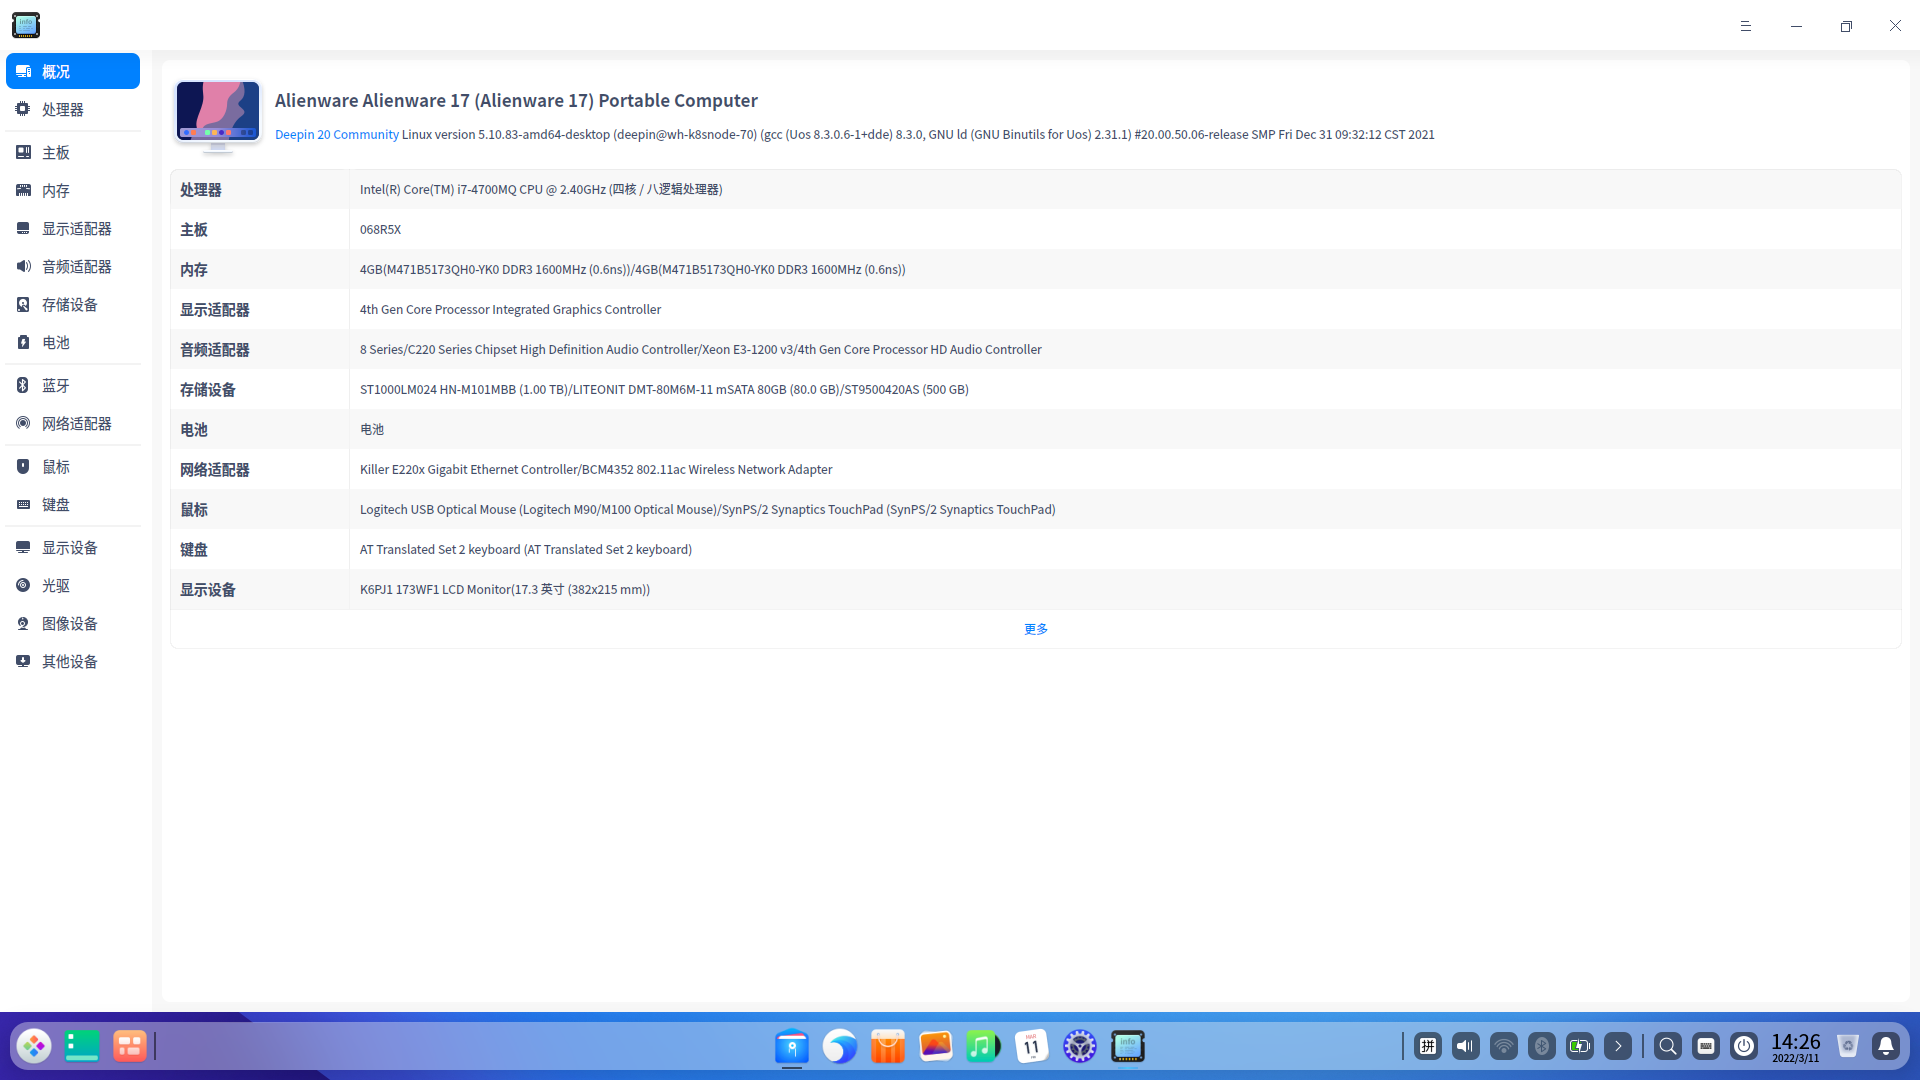This screenshot has height=1080, width=1920.
Task: Toggle the volume icon in dock tray
Action: (x=1466, y=1046)
